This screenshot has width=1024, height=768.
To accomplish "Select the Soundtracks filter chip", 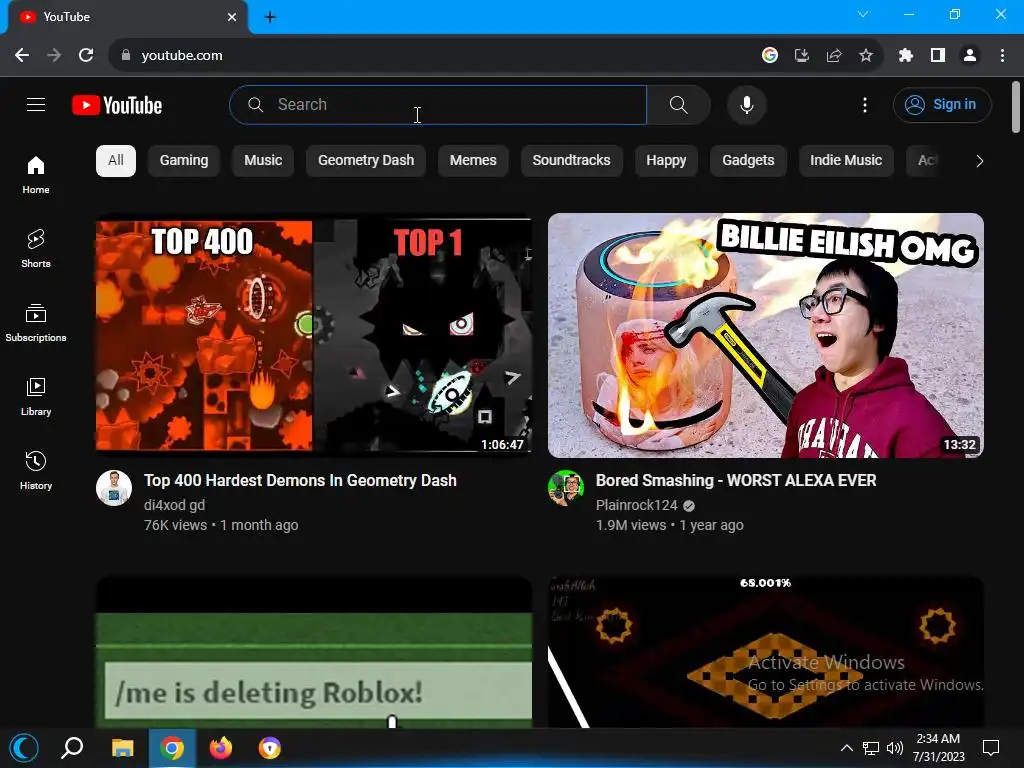I will point(571,161).
